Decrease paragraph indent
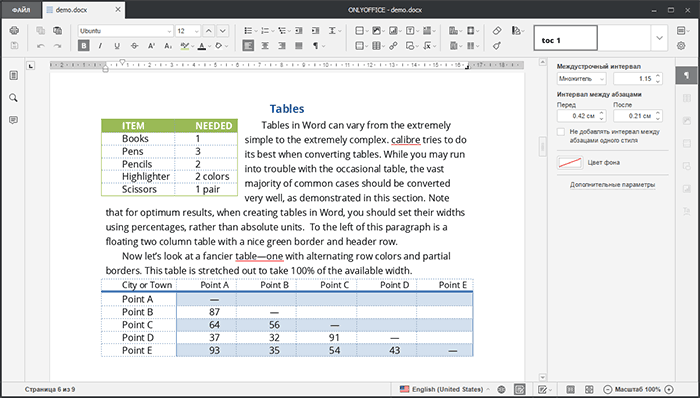This screenshot has height=398, width=700. 299,31
